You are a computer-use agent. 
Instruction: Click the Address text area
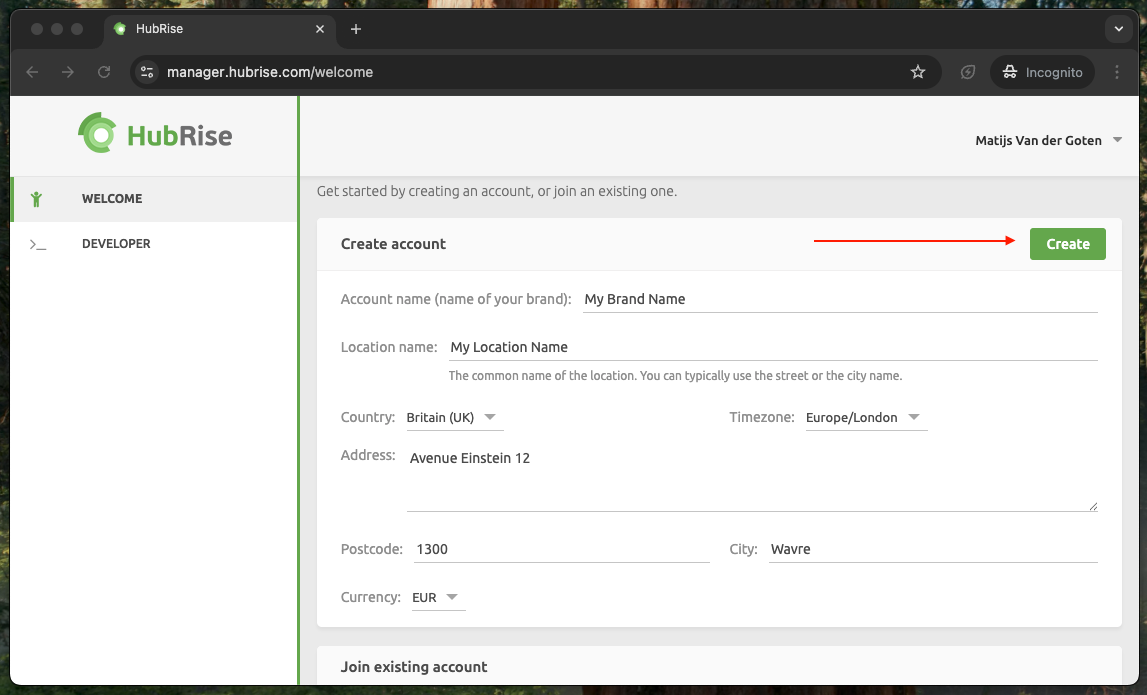click(x=750, y=478)
